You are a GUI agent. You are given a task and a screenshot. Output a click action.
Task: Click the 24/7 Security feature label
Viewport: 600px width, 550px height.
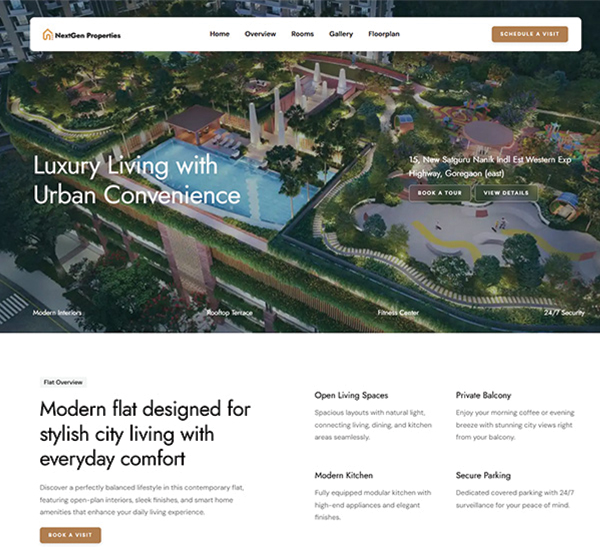tap(564, 313)
